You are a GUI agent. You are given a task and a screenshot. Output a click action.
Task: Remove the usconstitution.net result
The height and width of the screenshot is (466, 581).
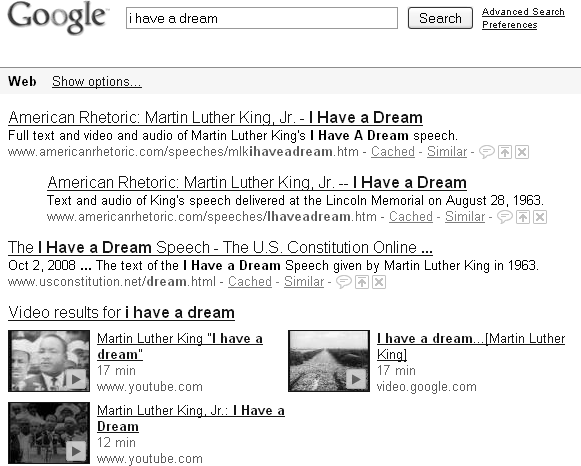tap(379, 282)
